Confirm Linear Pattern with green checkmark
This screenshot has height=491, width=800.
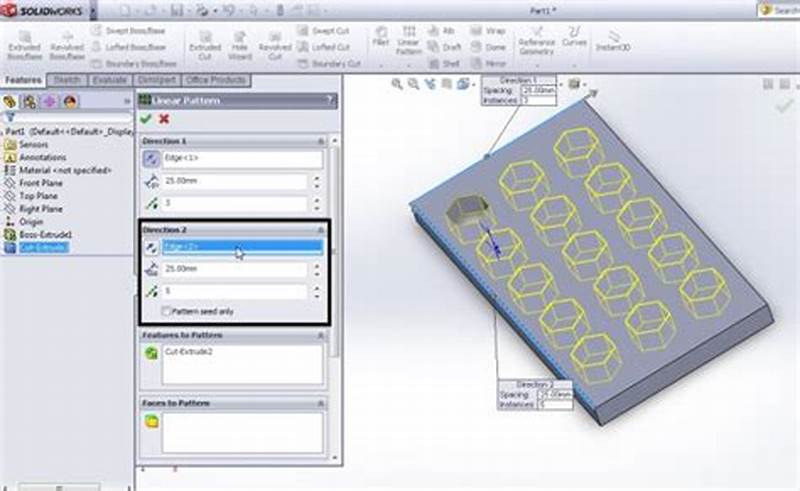click(146, 119)
